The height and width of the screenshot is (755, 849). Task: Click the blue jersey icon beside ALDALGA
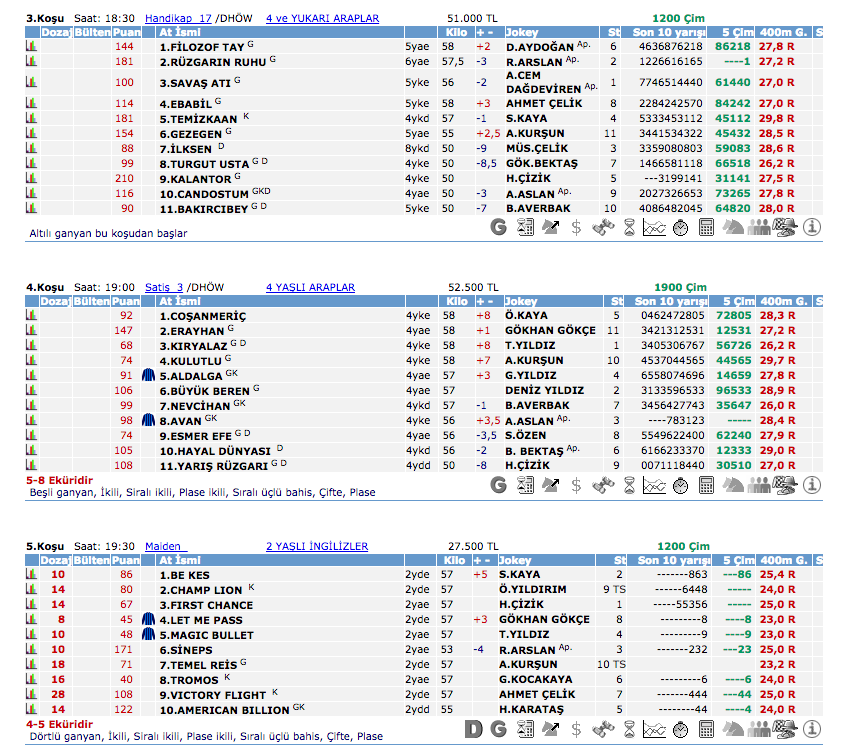(x=148, y=376)
